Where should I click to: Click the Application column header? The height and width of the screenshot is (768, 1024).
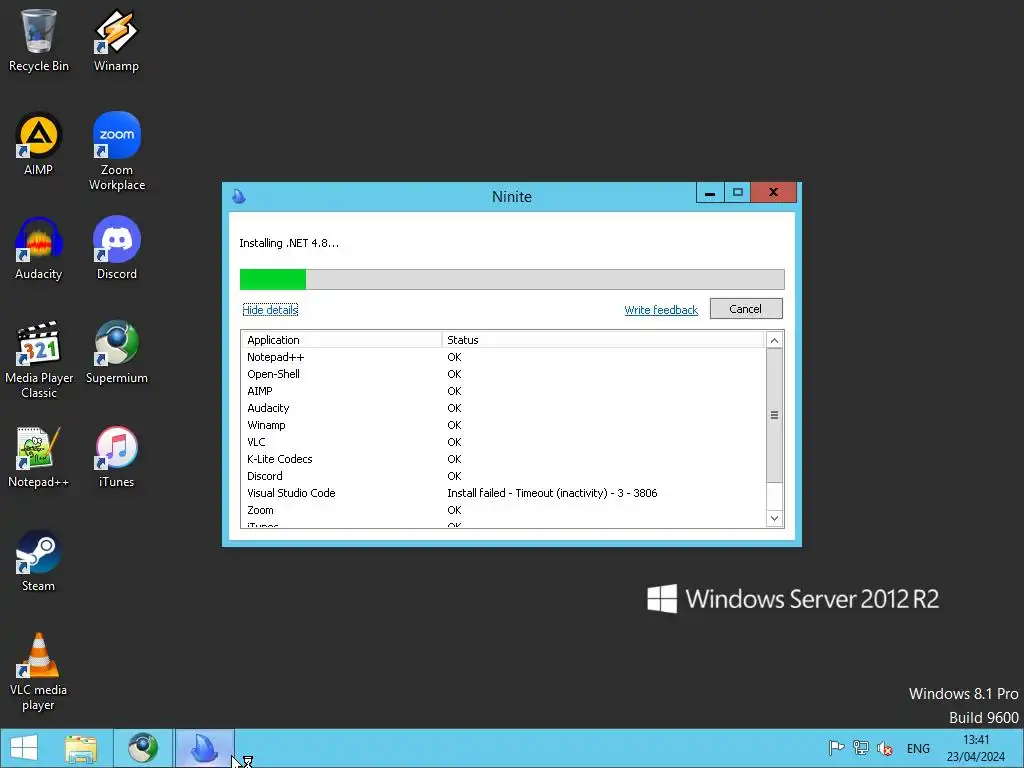point(342,340)
